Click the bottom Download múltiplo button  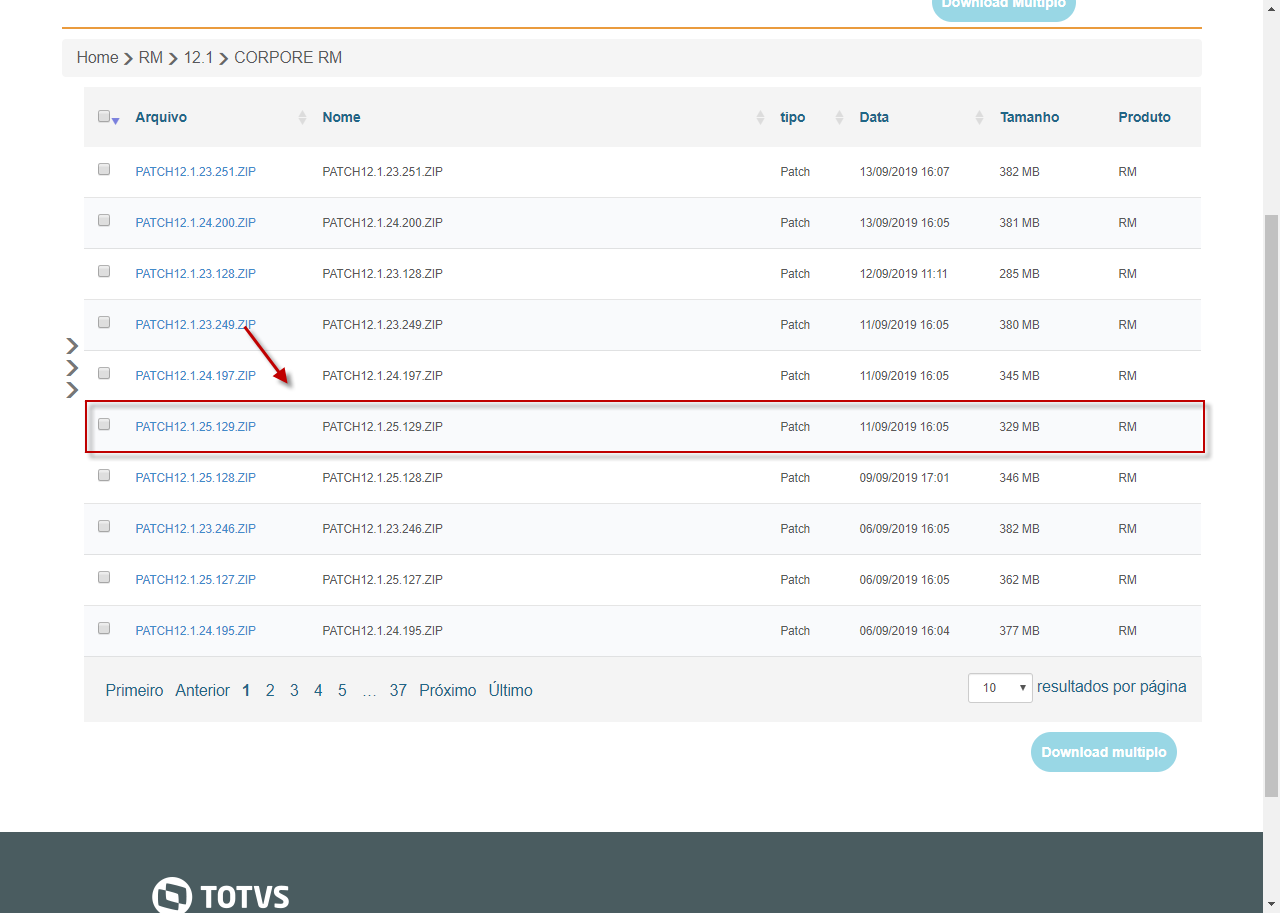[1104, 752]
